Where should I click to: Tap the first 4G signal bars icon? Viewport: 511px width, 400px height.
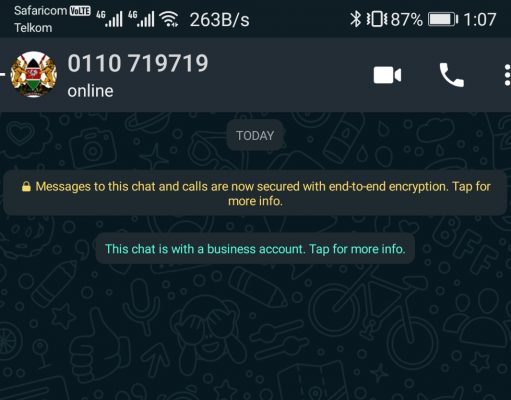point(109,19)
